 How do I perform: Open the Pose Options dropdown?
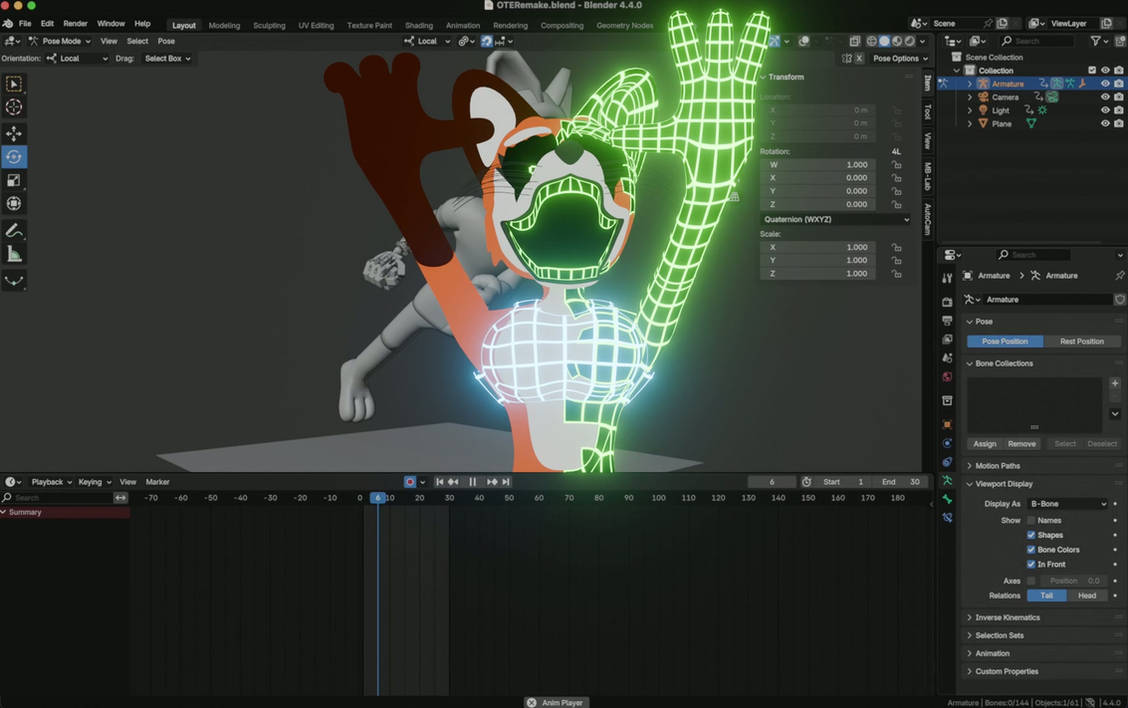(x=900, y=58)
